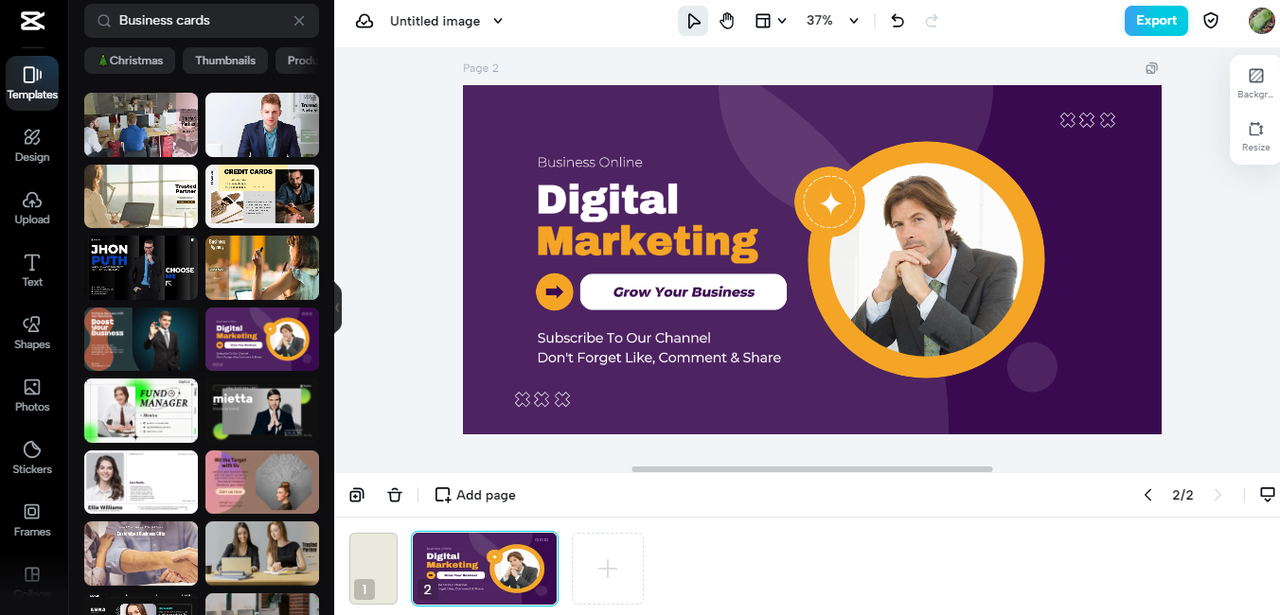
Task: Open the Design sidebar panel
Action: click(32, 146)
